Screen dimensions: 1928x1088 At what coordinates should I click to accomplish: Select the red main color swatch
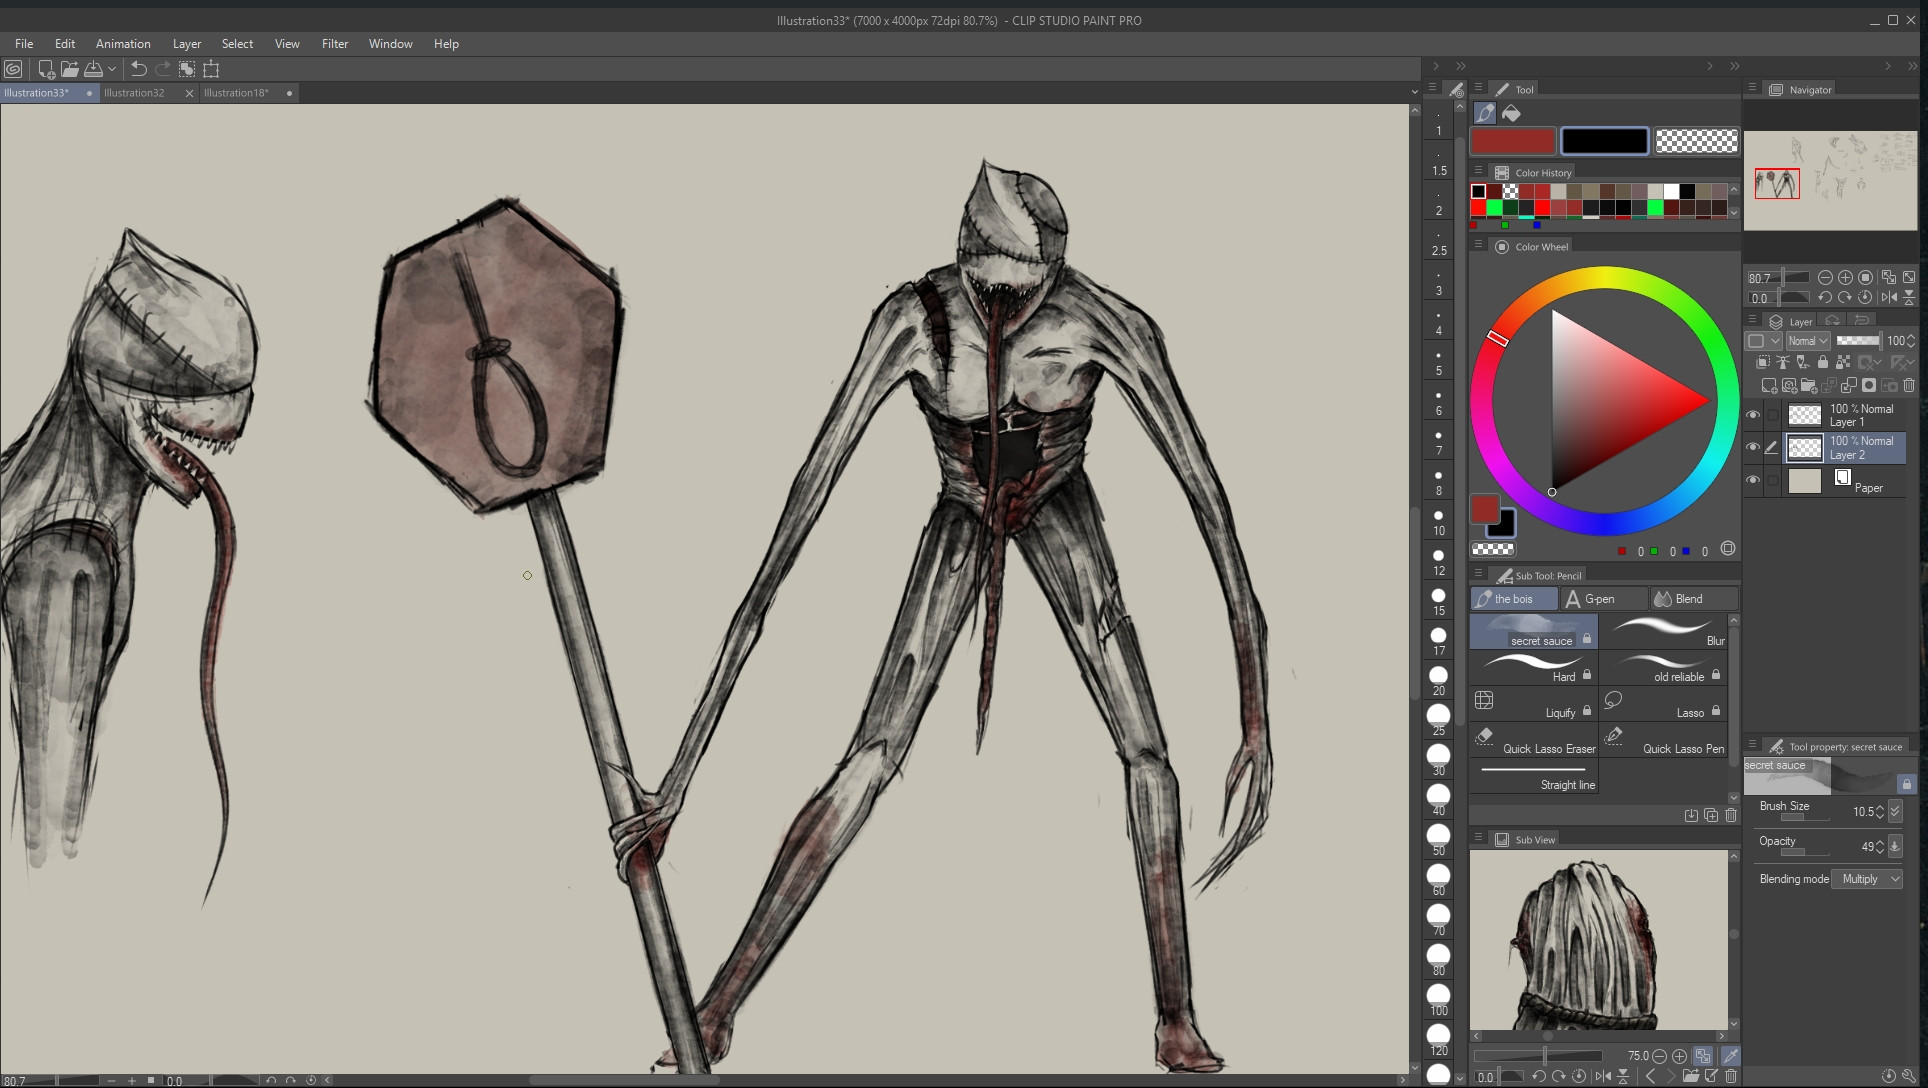pyautogui.click(x=1513, y=141)
